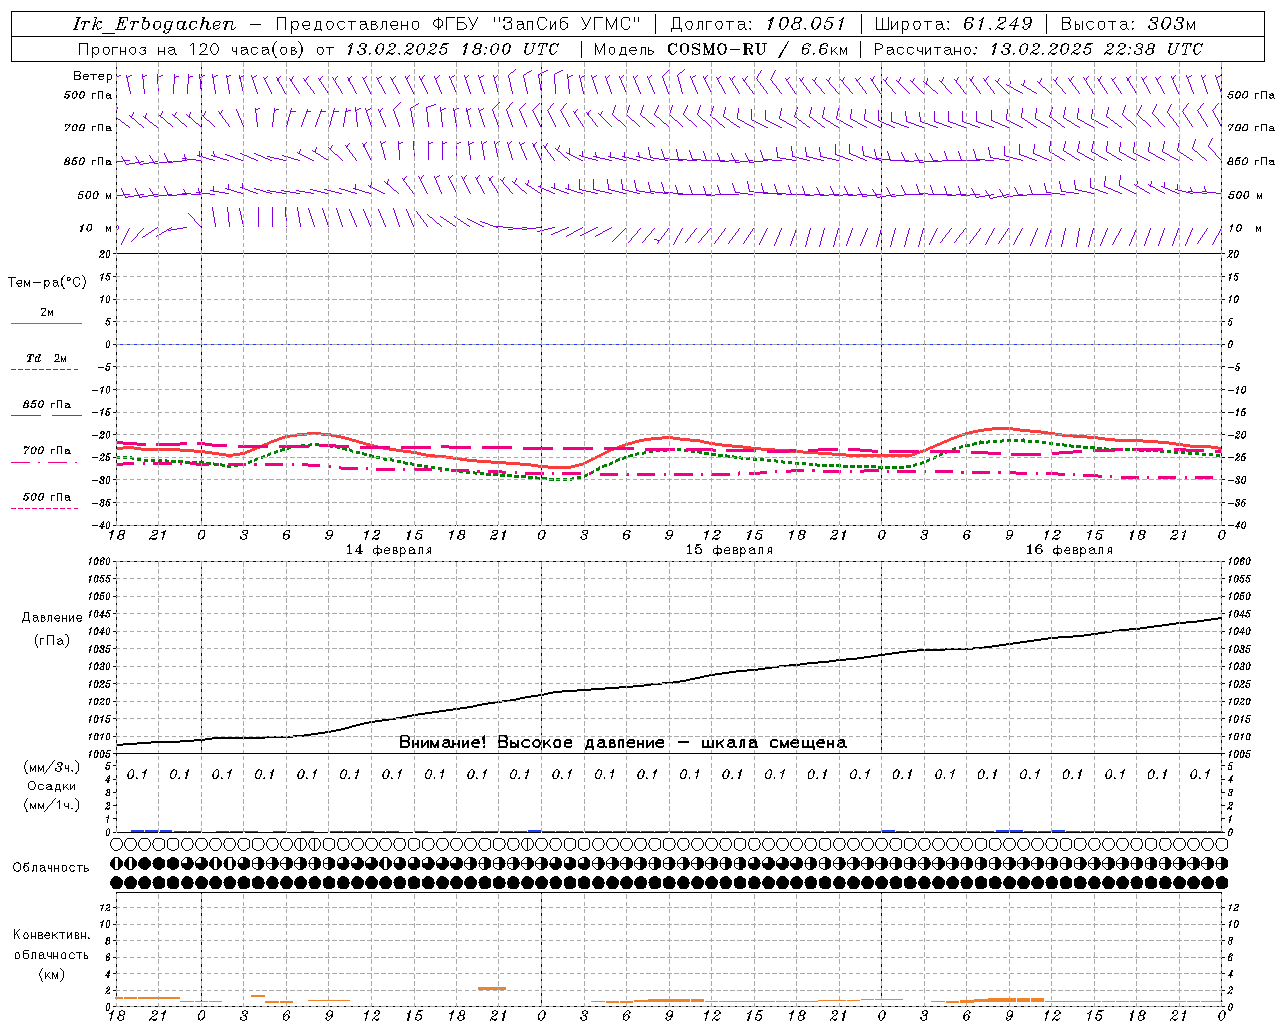Click the (мм/1ч.) precipitation unit label

click(x=52, y=805)
